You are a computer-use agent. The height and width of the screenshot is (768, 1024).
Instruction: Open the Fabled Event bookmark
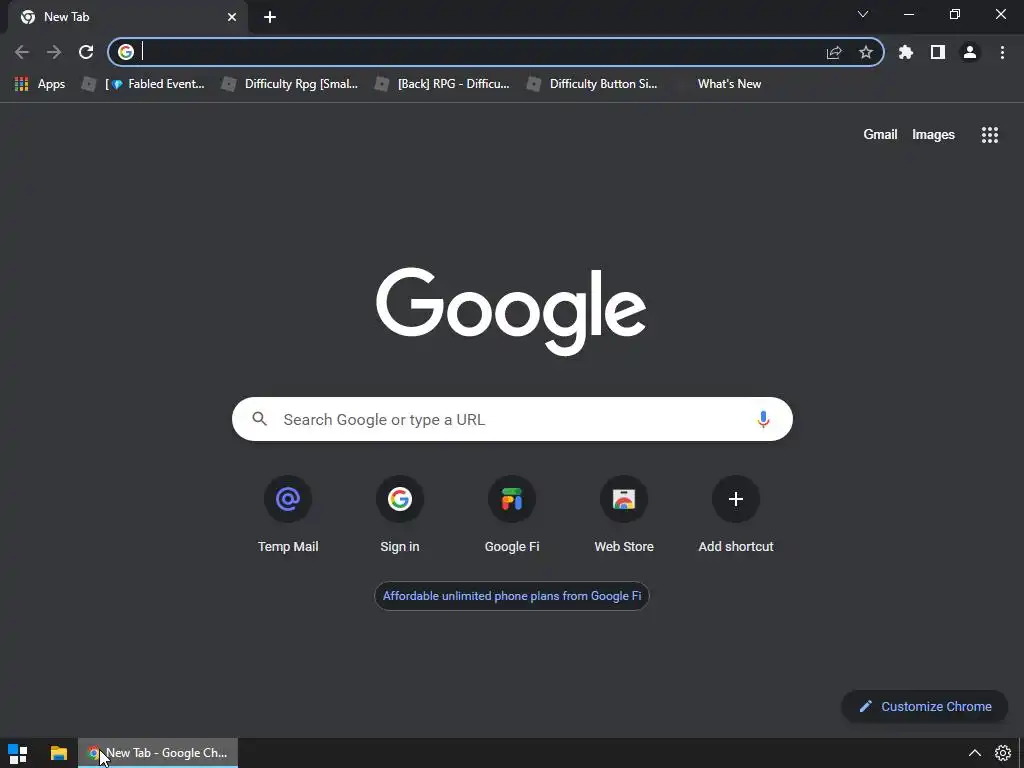[143, 84]
